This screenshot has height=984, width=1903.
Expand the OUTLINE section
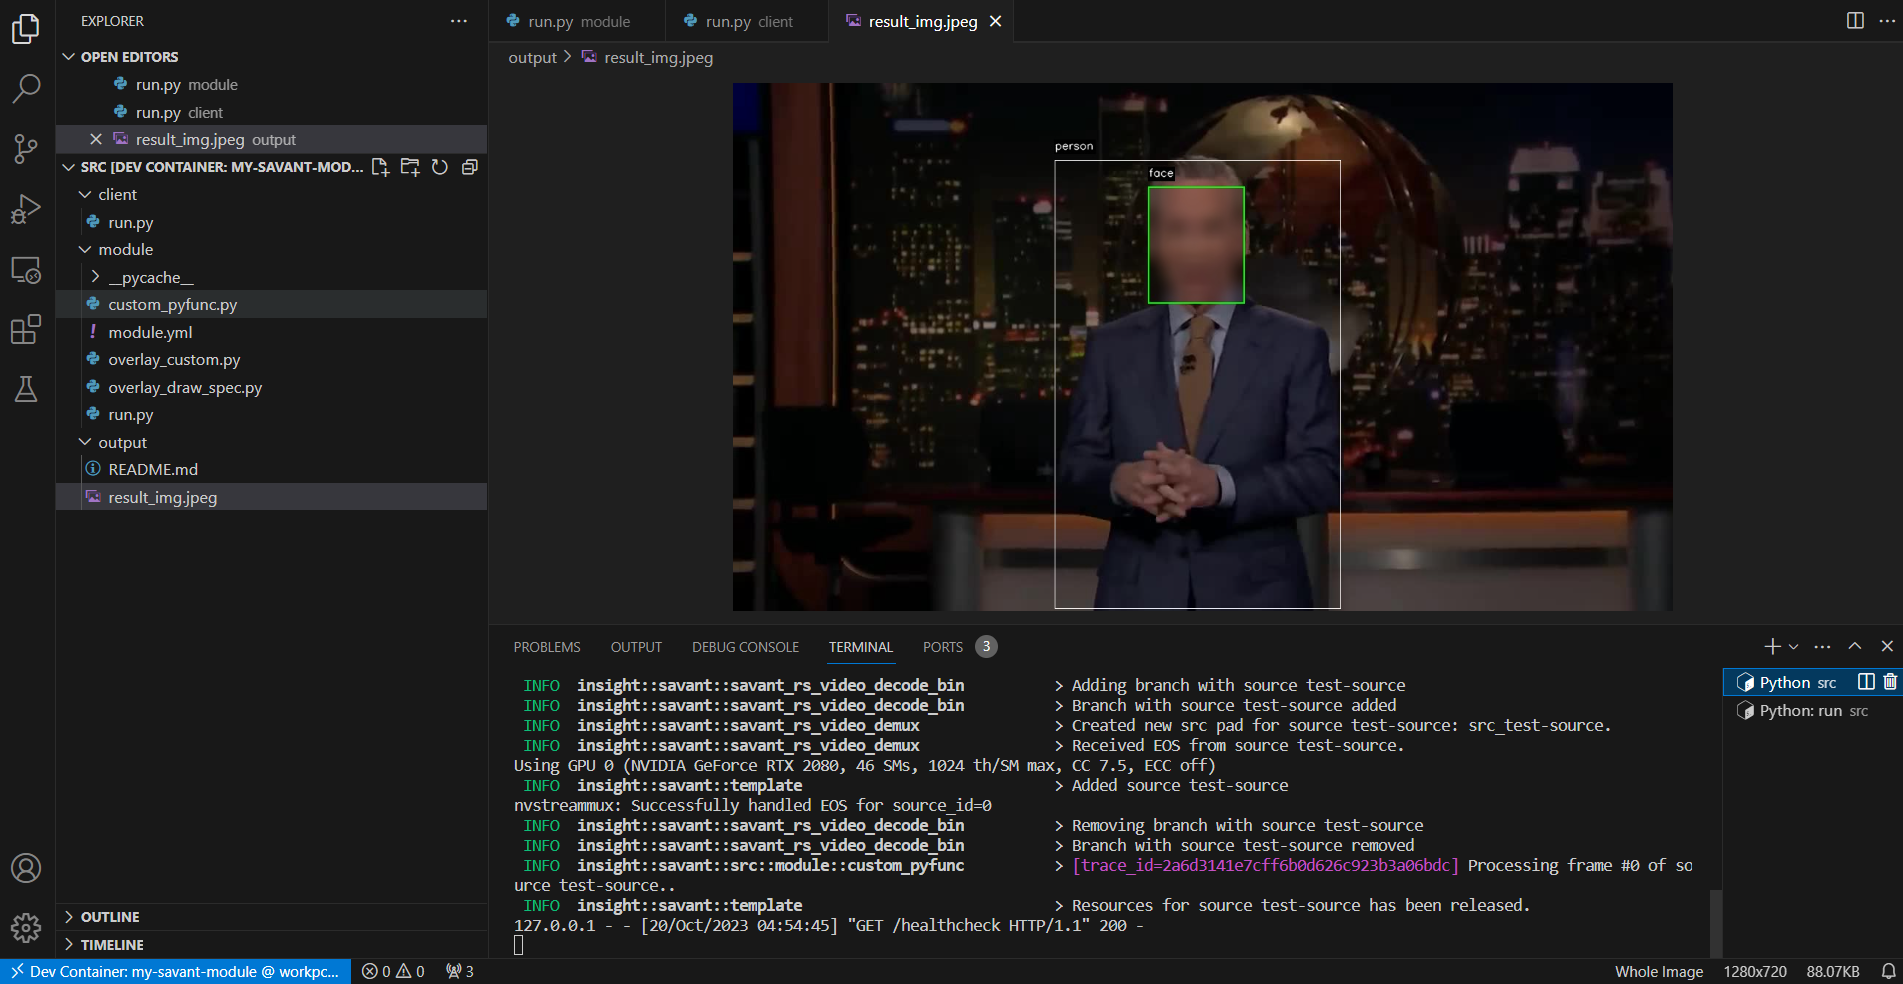tap(110, 917)
